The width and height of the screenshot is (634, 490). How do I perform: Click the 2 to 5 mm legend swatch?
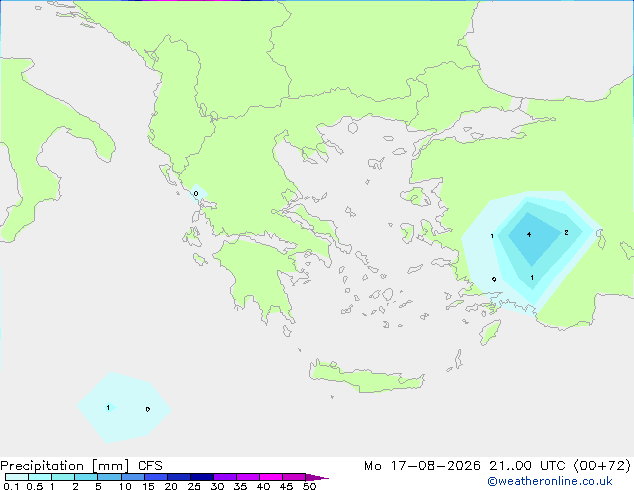86,477
